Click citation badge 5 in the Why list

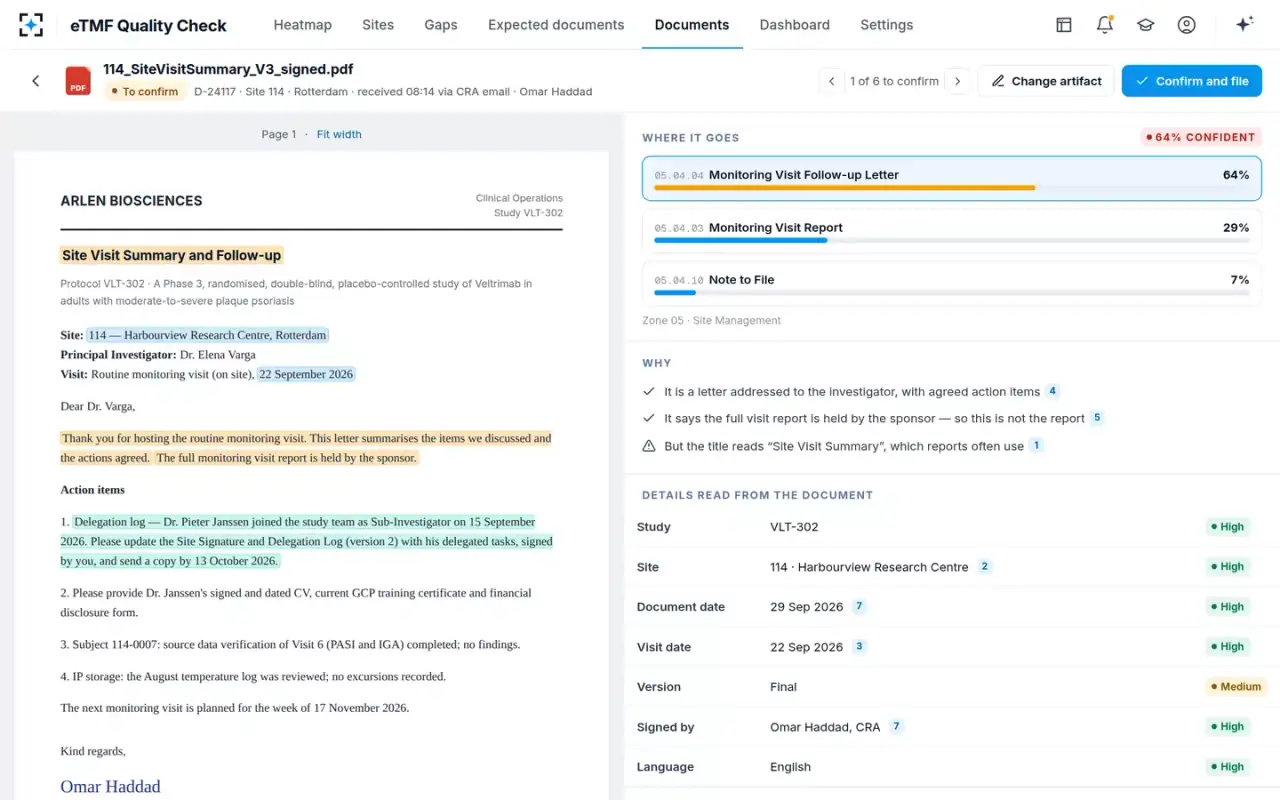1097,418
